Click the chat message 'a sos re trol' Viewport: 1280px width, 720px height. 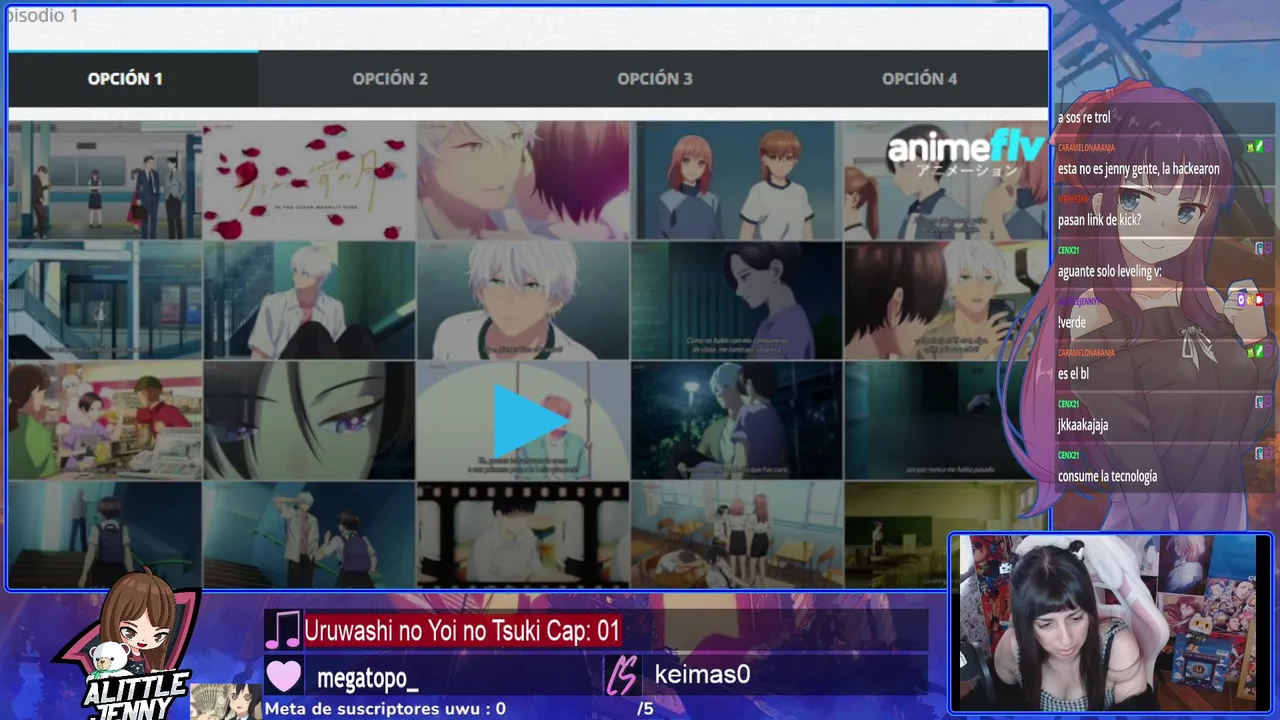(x=1084, y=118)
